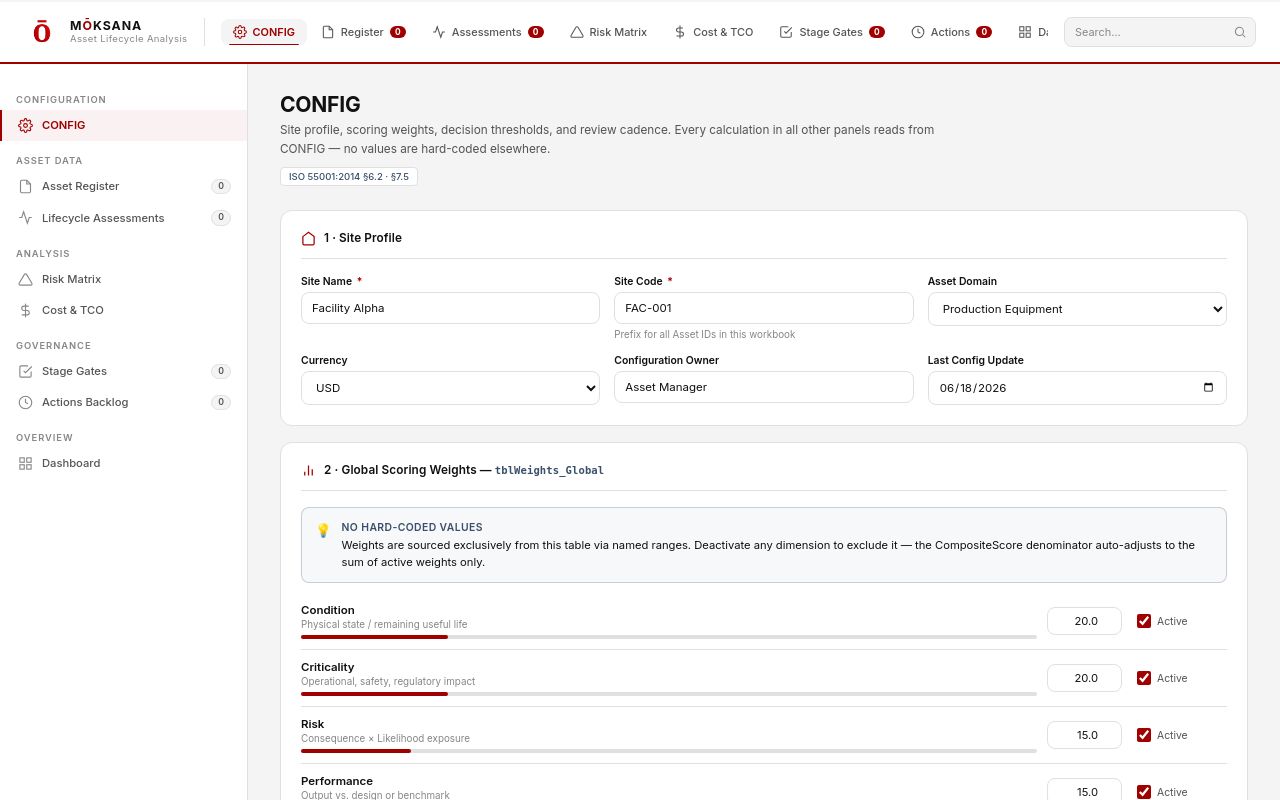Click the Cost & TCO tab dollar icon
1280x800 pixels.
[x=680, y=32]
